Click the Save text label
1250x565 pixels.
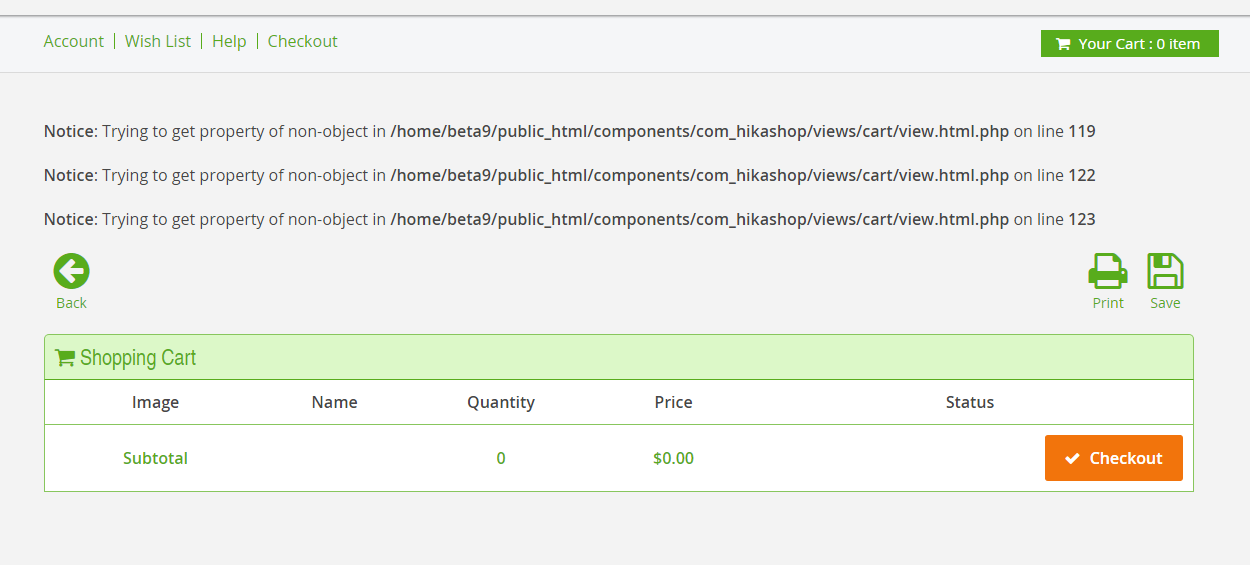(1165, 303)
